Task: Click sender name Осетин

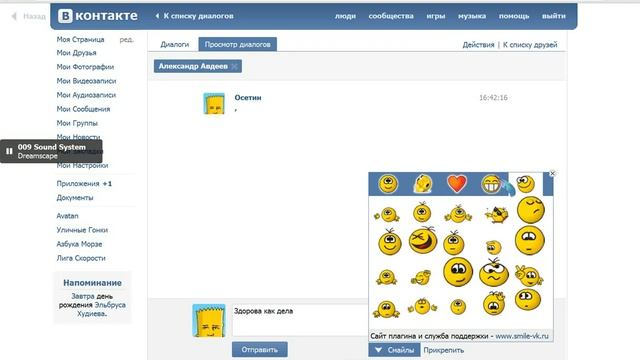Action: pos(248,98)
